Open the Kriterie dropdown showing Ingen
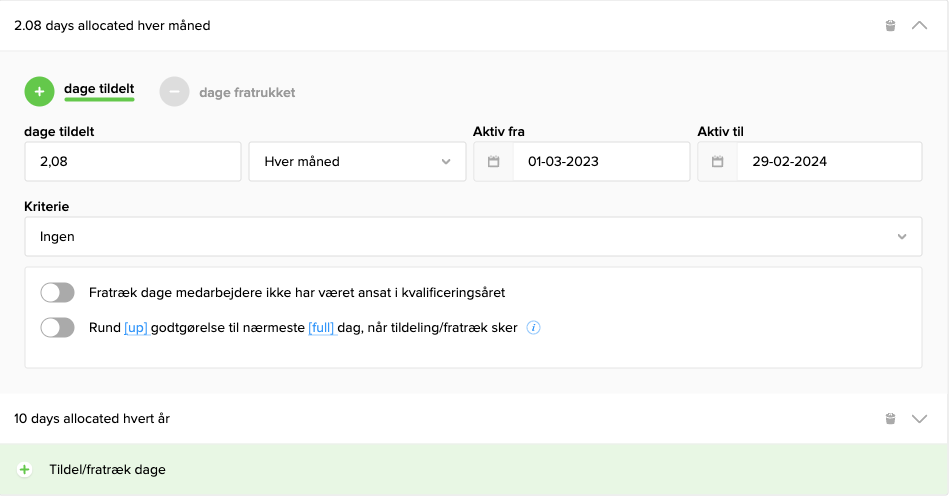950x499 pixels. 473,237
